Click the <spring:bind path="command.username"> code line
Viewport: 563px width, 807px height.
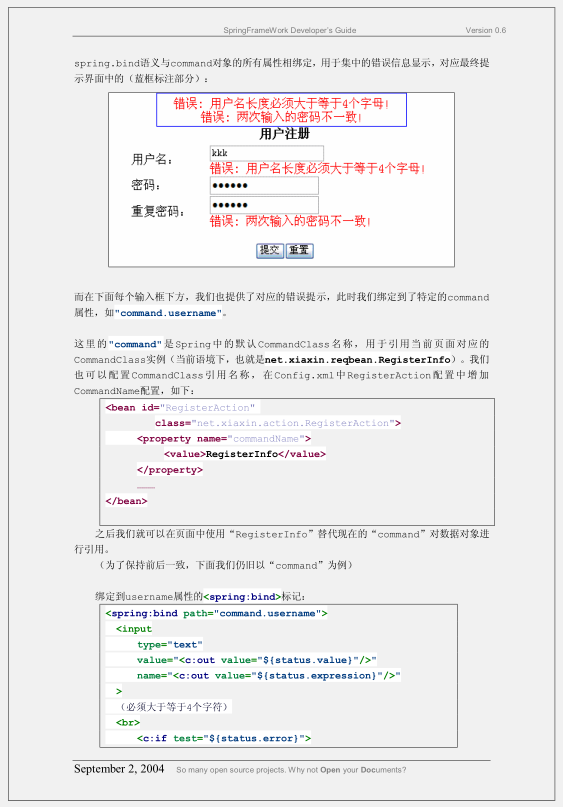pyautogui.click(x=216, y=613)
